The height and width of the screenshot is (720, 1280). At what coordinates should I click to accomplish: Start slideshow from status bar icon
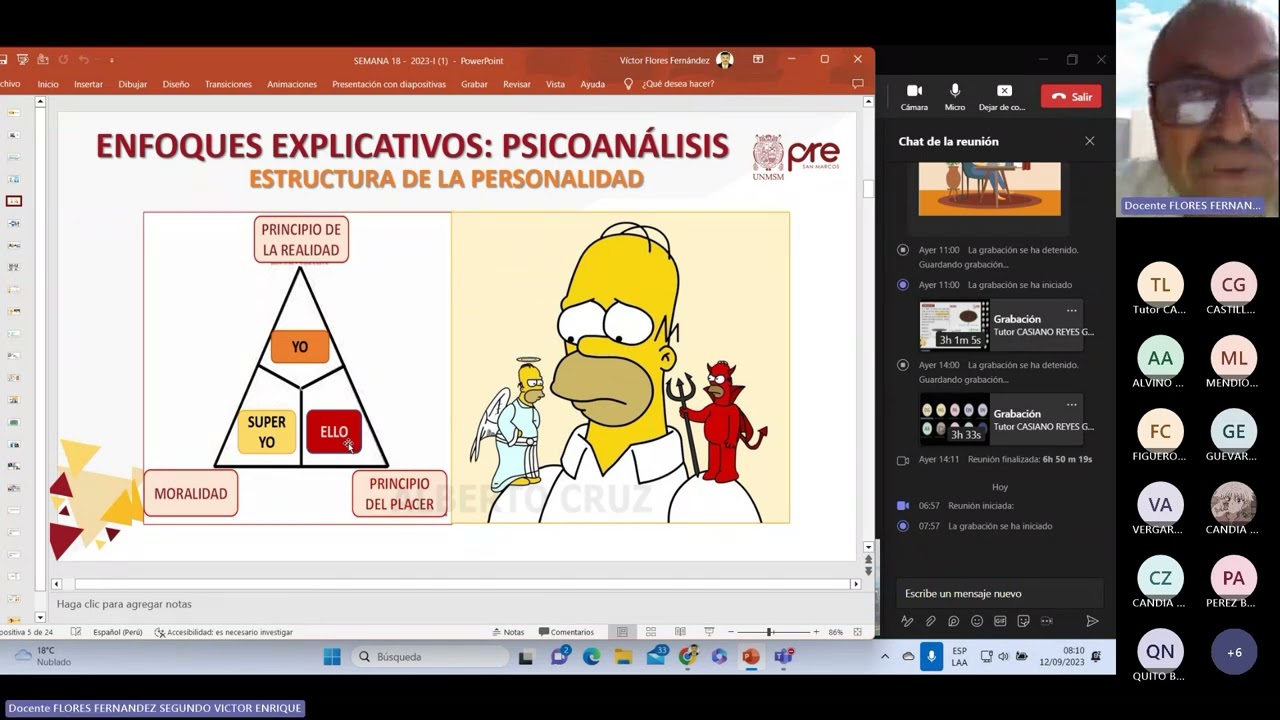point(709,632)
